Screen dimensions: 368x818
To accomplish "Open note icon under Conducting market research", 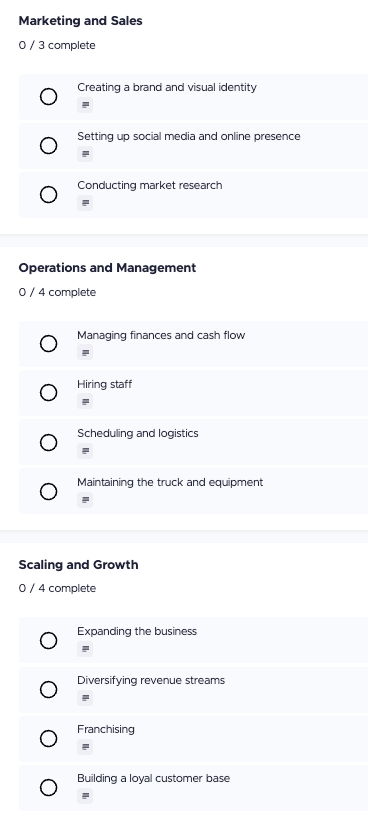I will coord(85,203).
